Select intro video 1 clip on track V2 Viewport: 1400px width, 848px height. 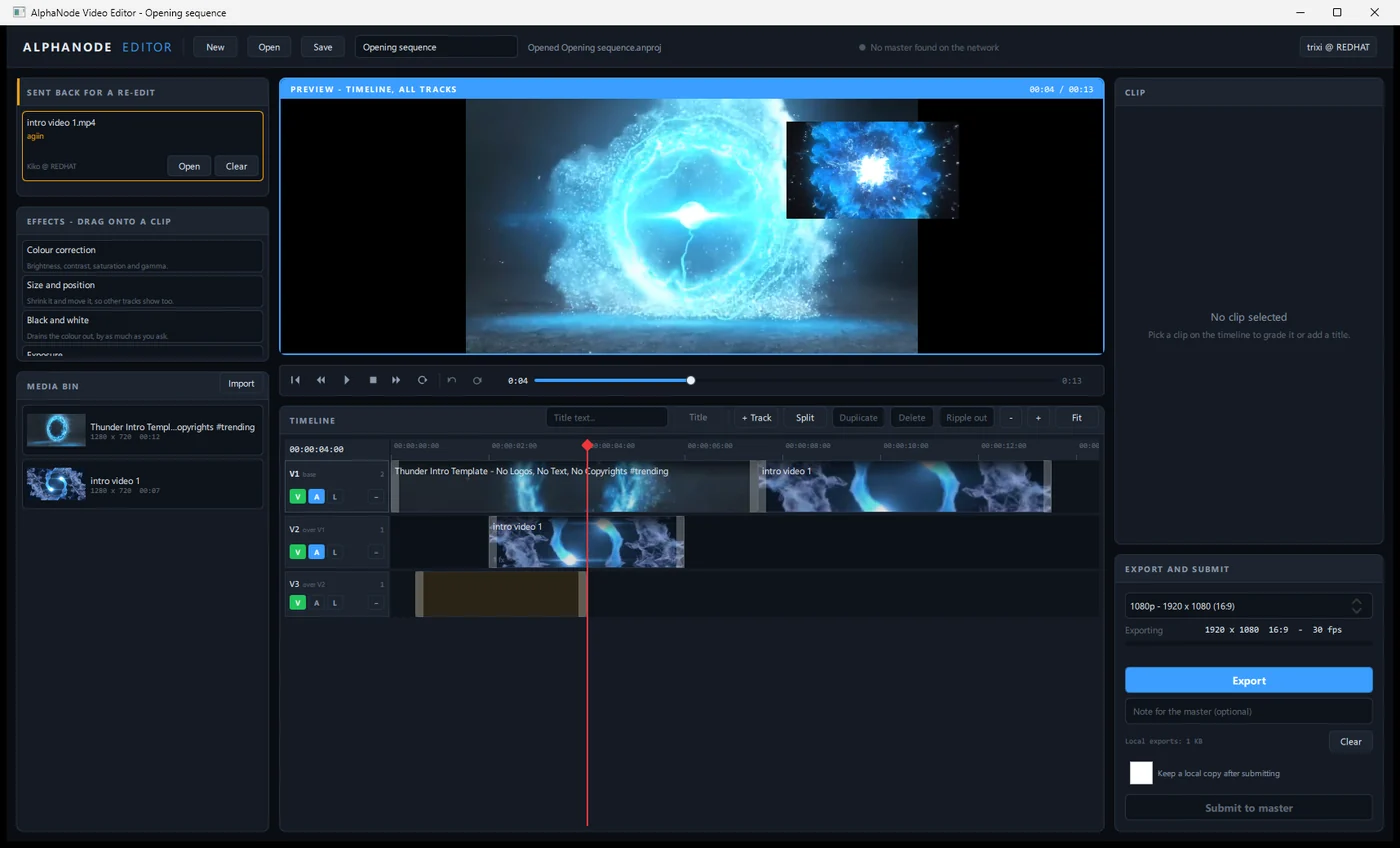point(586,542)
